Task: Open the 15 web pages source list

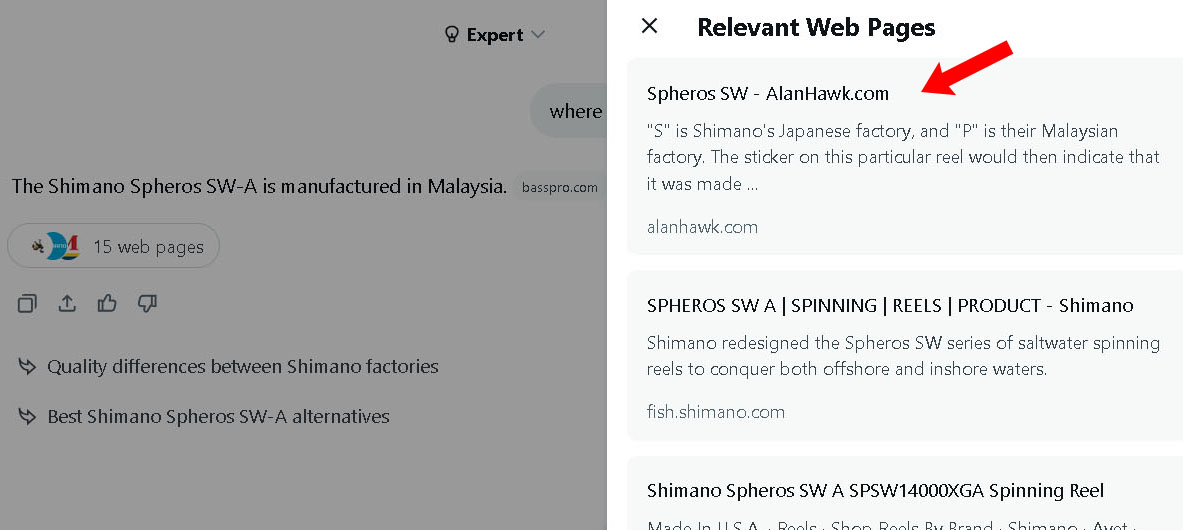Action: [148, 247]
